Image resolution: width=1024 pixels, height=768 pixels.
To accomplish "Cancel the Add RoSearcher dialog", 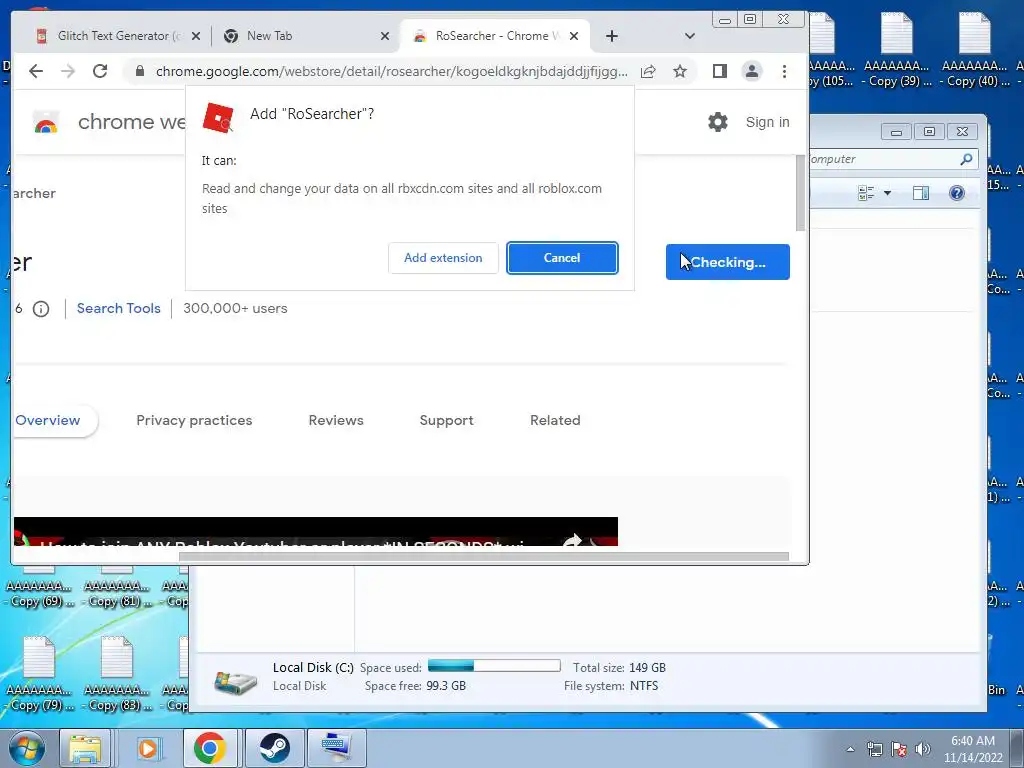I will click(562, 258).
